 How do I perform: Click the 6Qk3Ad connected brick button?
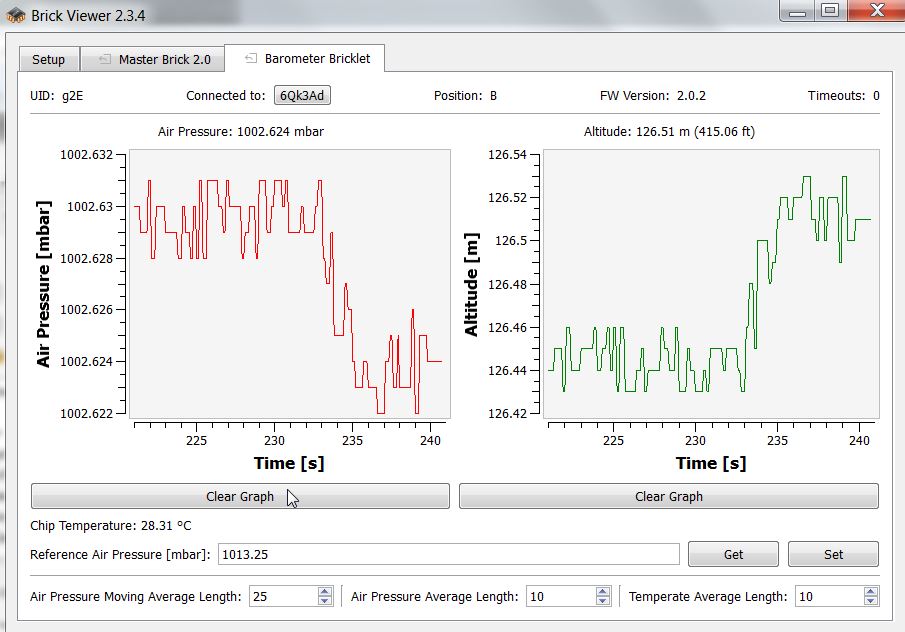coord(303,96)
